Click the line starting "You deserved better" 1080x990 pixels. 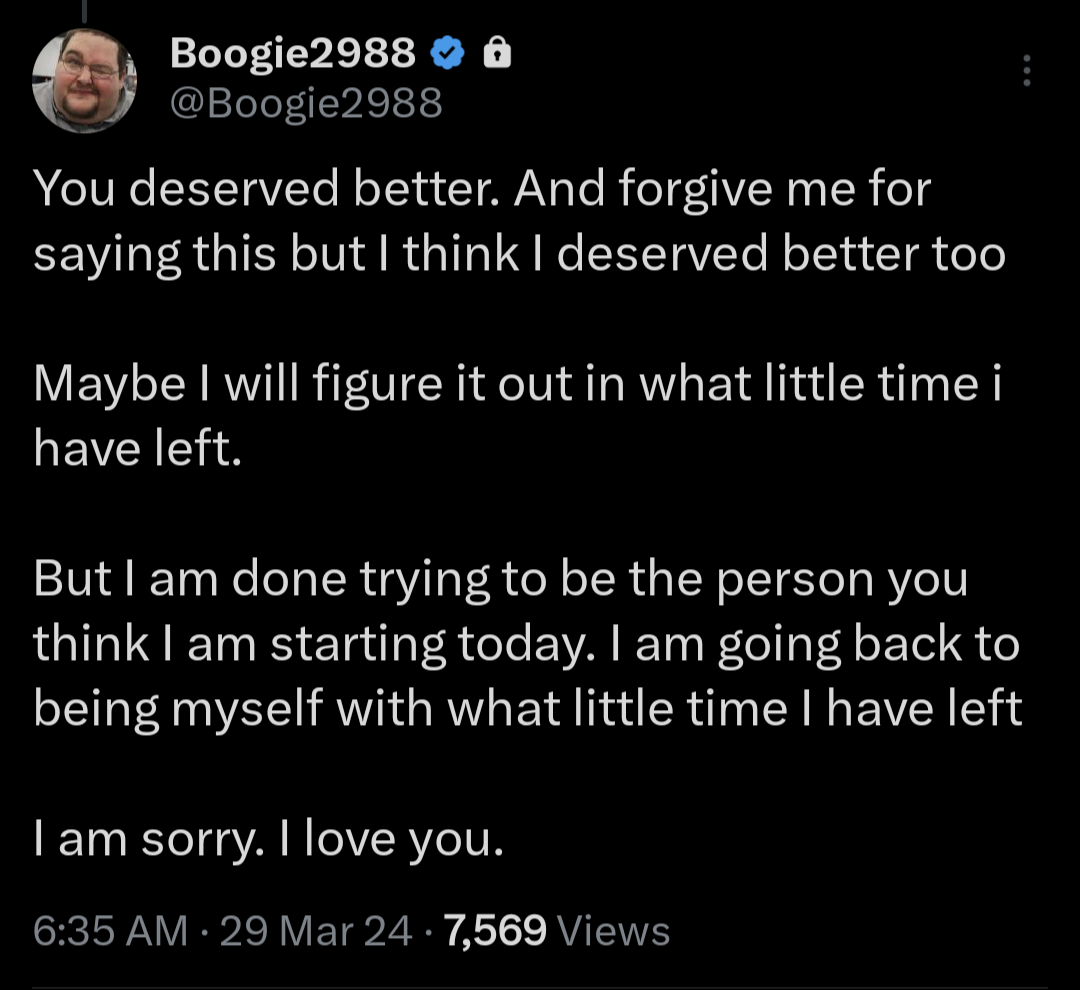click(482, 189)
